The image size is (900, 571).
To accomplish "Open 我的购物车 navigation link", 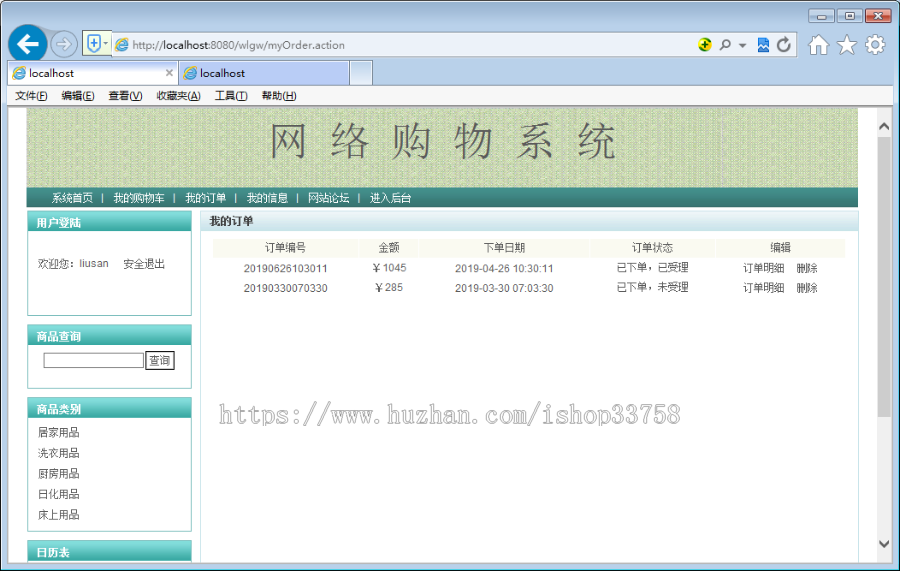I will pos(138,198).
